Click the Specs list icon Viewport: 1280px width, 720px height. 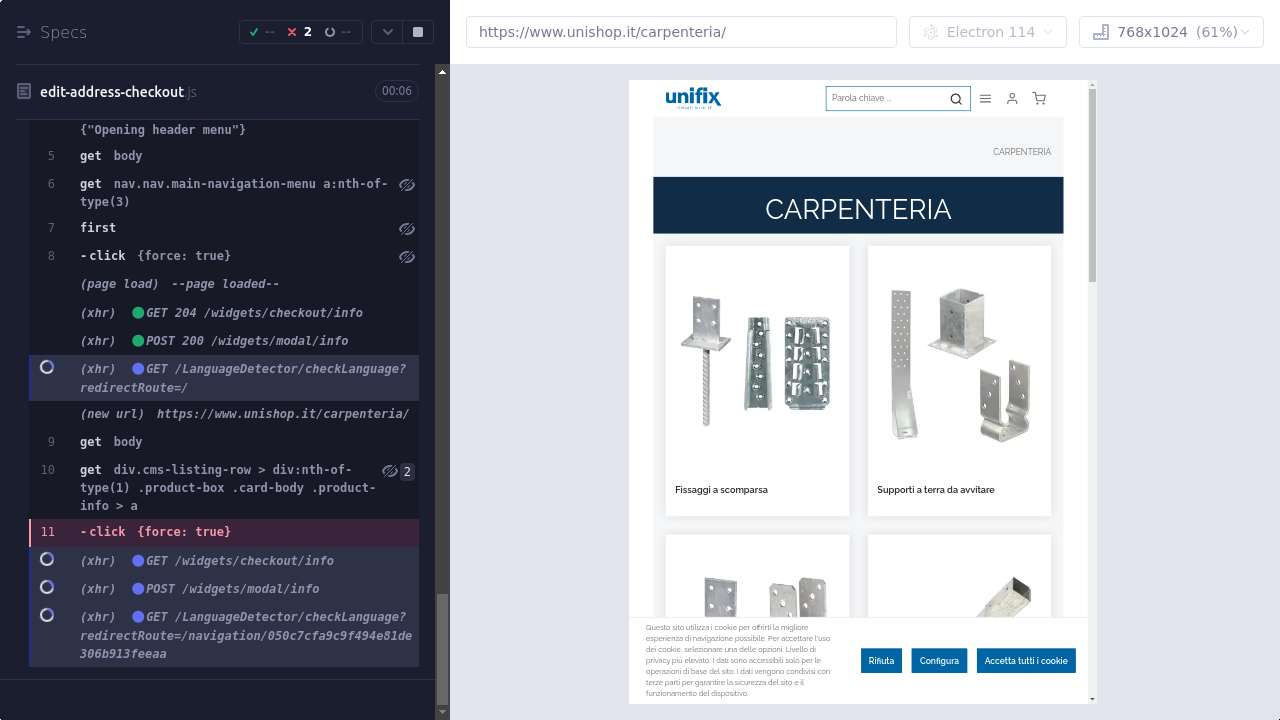point(24,32)
